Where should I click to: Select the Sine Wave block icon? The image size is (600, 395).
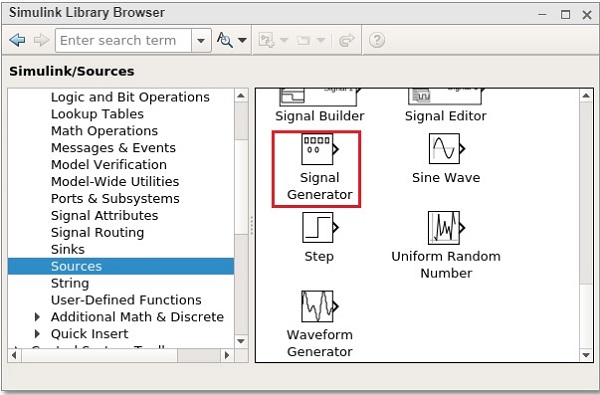[447, 149]
